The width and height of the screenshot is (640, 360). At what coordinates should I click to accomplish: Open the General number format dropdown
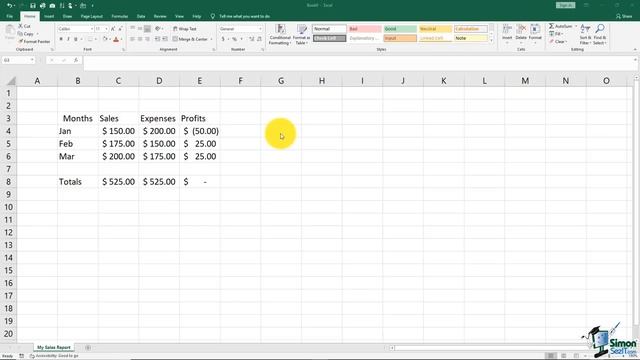[260, 29]
